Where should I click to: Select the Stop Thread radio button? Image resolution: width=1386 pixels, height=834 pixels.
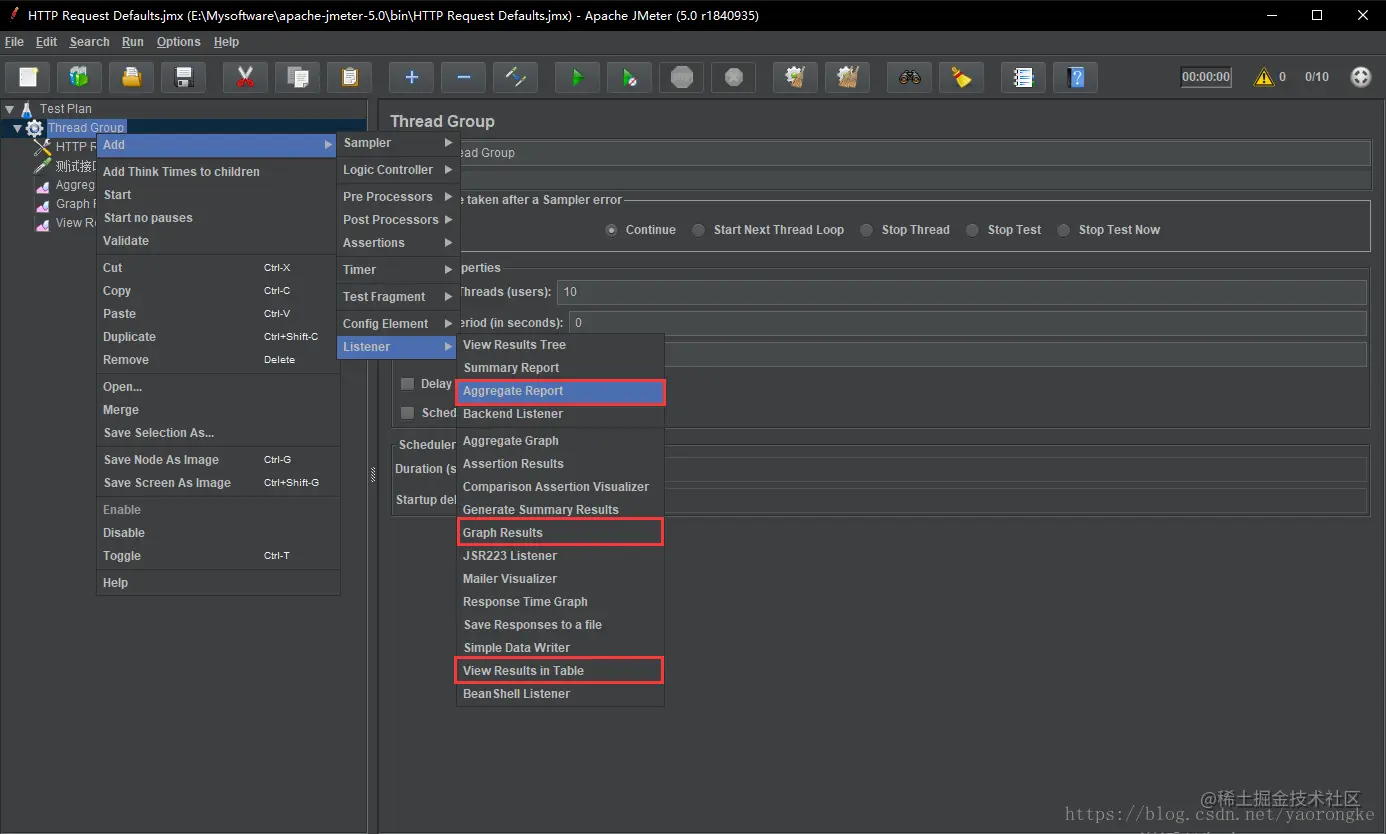click(867, 230)
